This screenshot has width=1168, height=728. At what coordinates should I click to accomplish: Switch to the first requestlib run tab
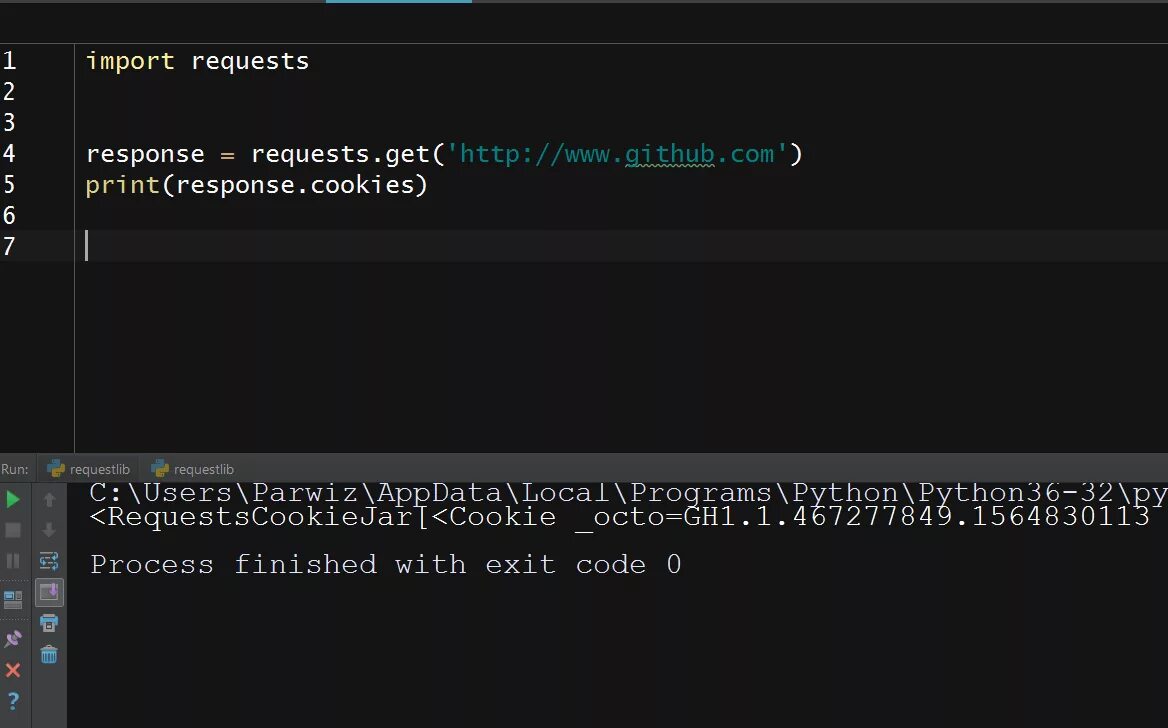[x=90, y=469]
